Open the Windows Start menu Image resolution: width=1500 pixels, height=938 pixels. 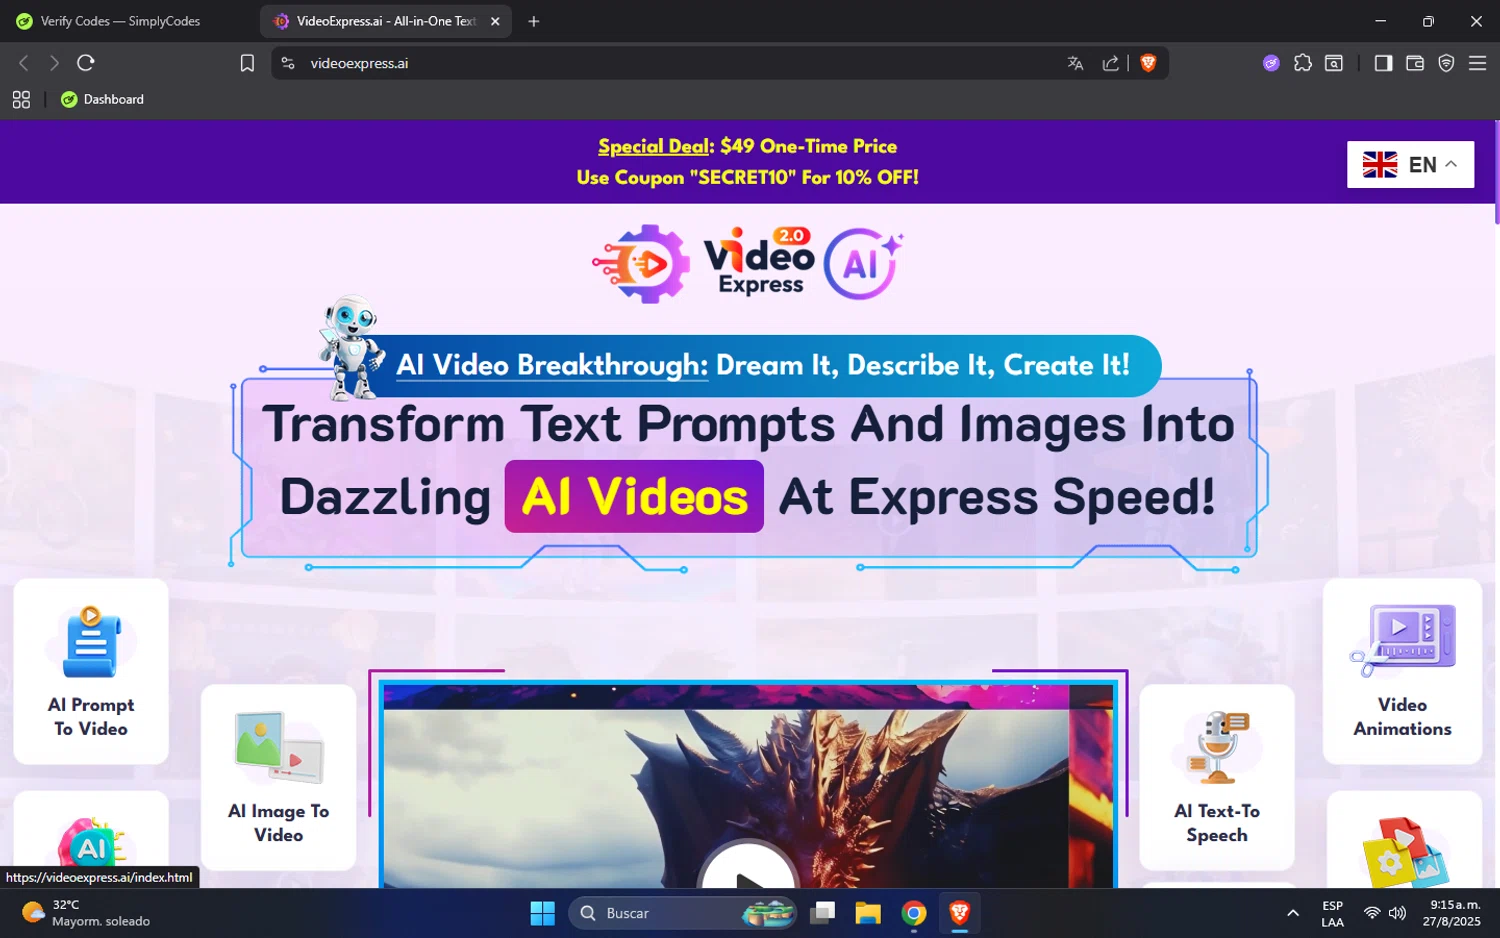click(542, 913)
